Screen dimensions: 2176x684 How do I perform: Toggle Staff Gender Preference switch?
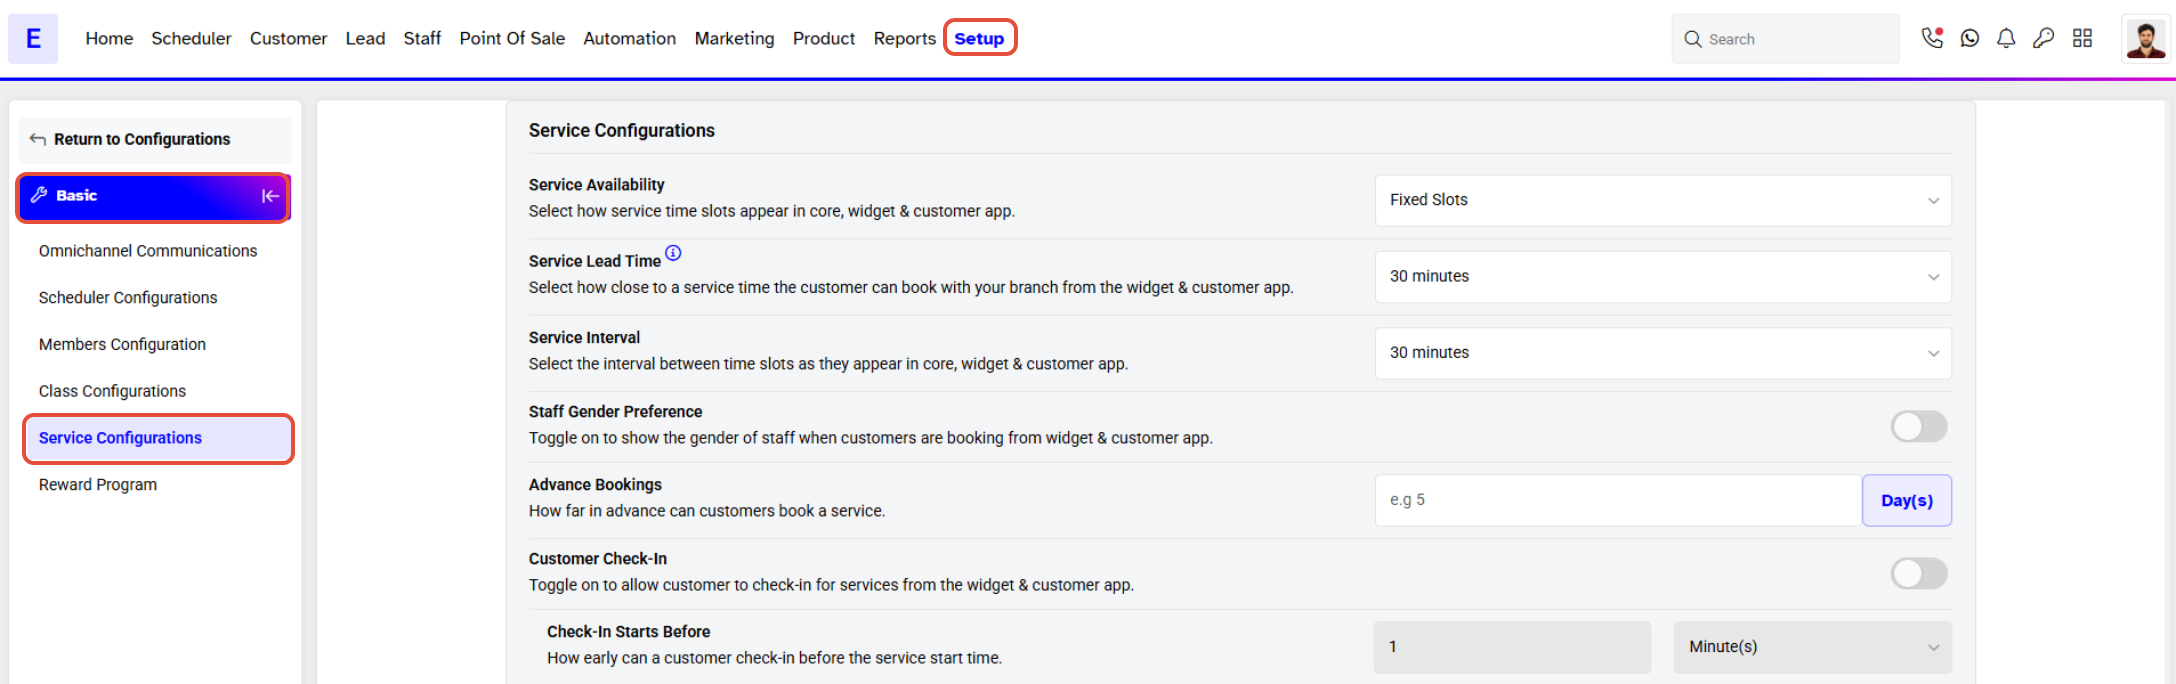[x=1918, y=427]
